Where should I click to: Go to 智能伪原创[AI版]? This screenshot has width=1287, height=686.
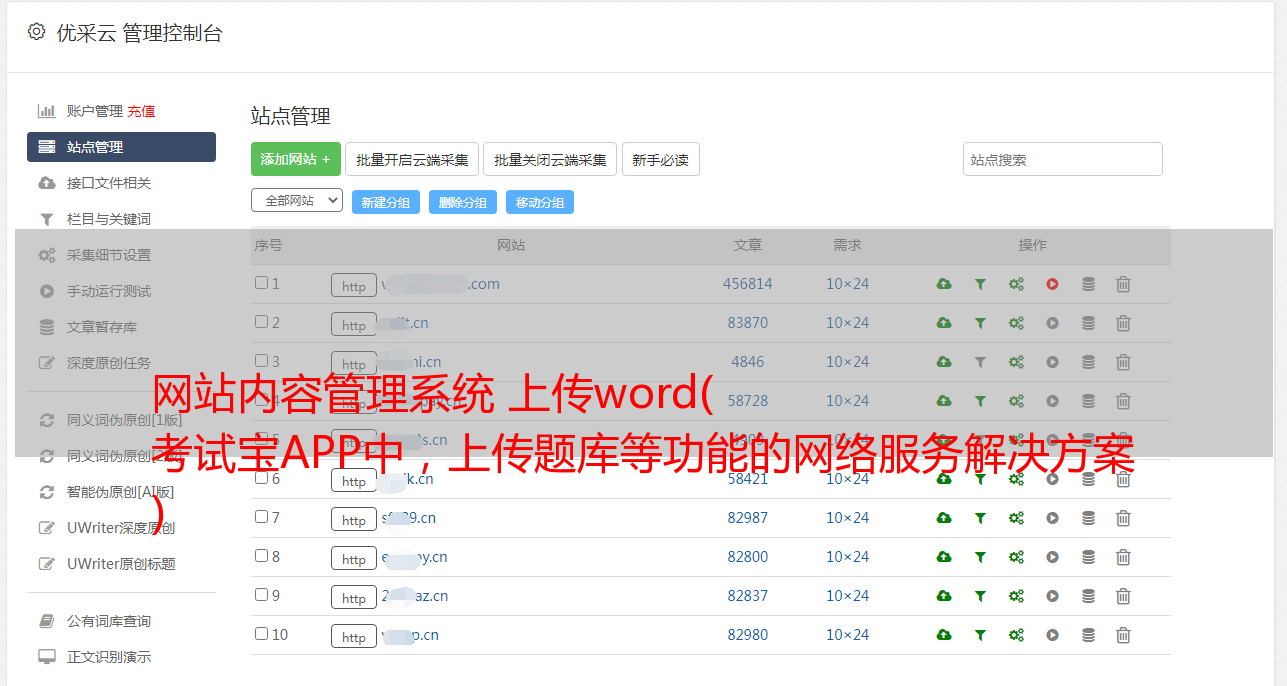(x=121, y=492)
